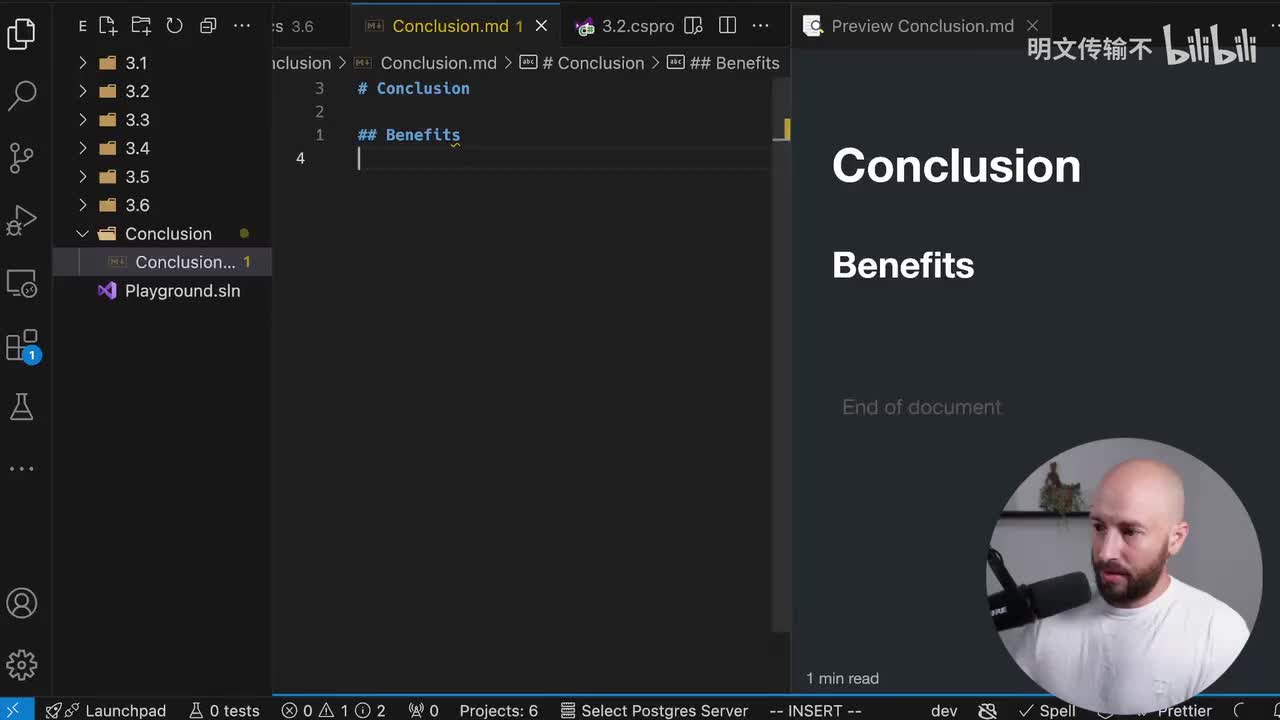Open preview to the side icon

[693, 26]
